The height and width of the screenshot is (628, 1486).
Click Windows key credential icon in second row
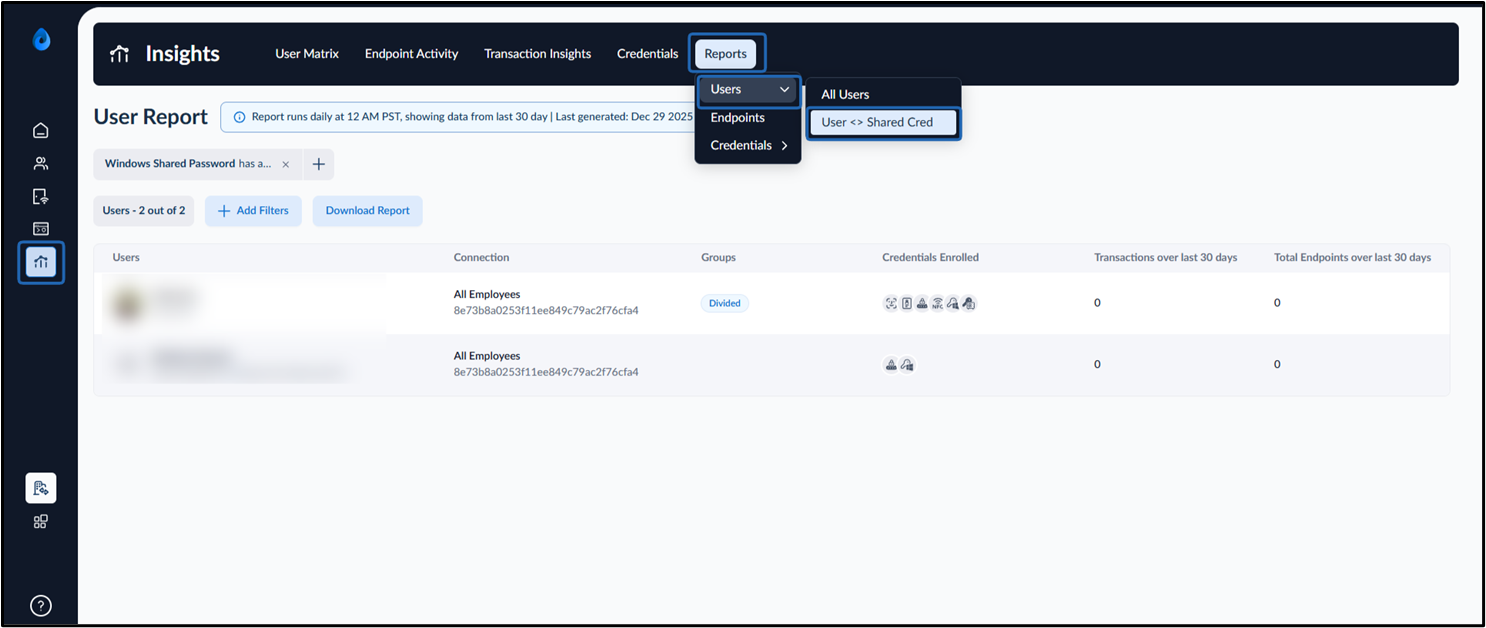[907, 365]
